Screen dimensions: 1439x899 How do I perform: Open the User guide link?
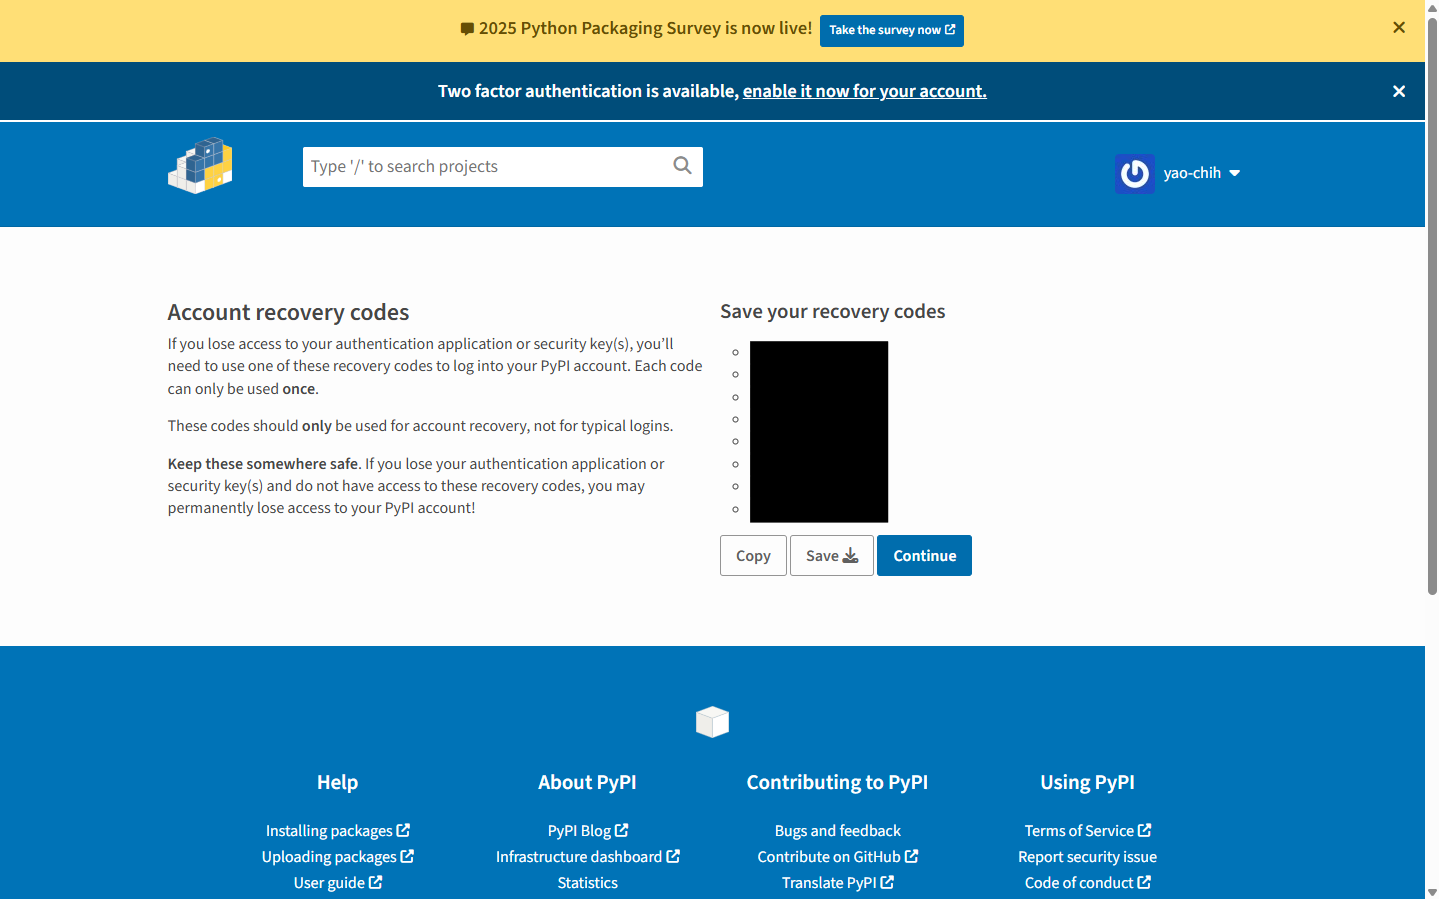338,883
